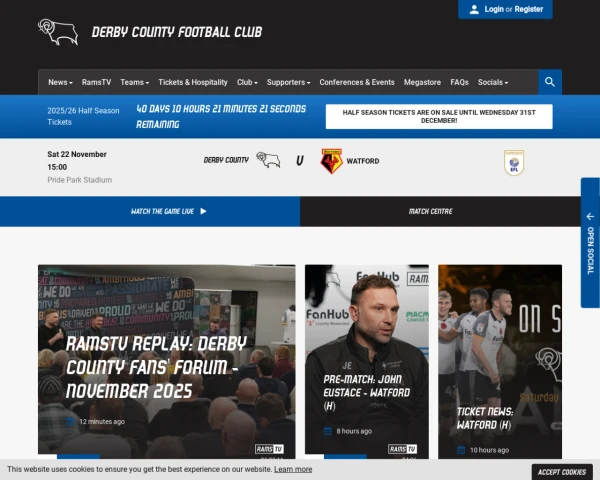Click calendar icon beside 12 minutes ago
The height and width of the screenshot is (480, 600).
[70, 421]
